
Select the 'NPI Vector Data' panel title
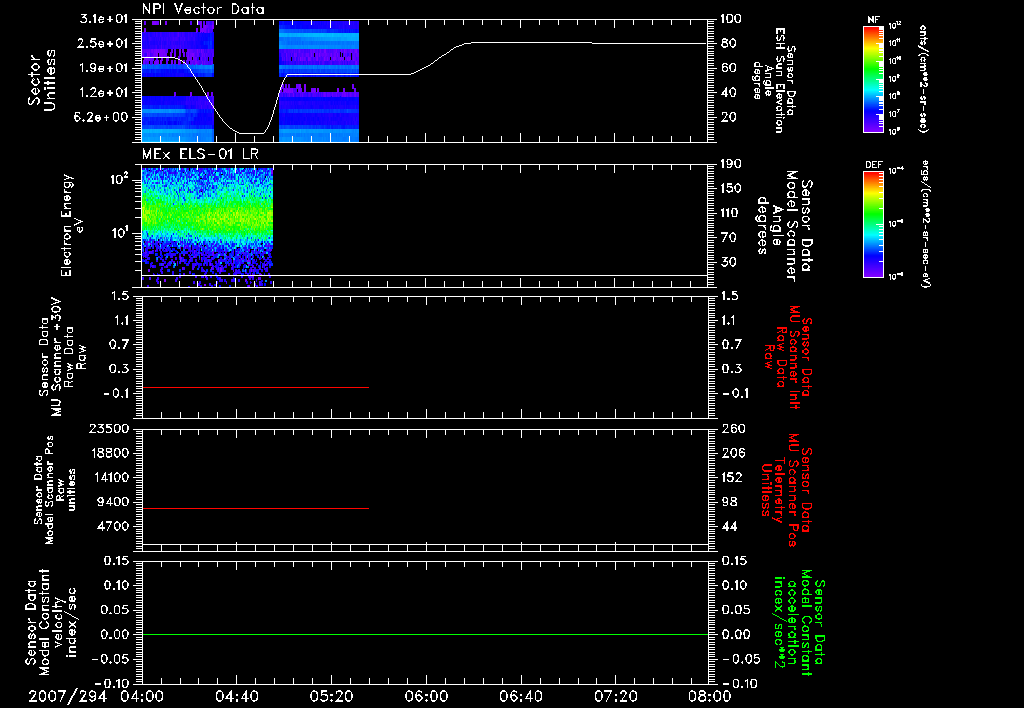pyautogui.click(x=203, y=9)
